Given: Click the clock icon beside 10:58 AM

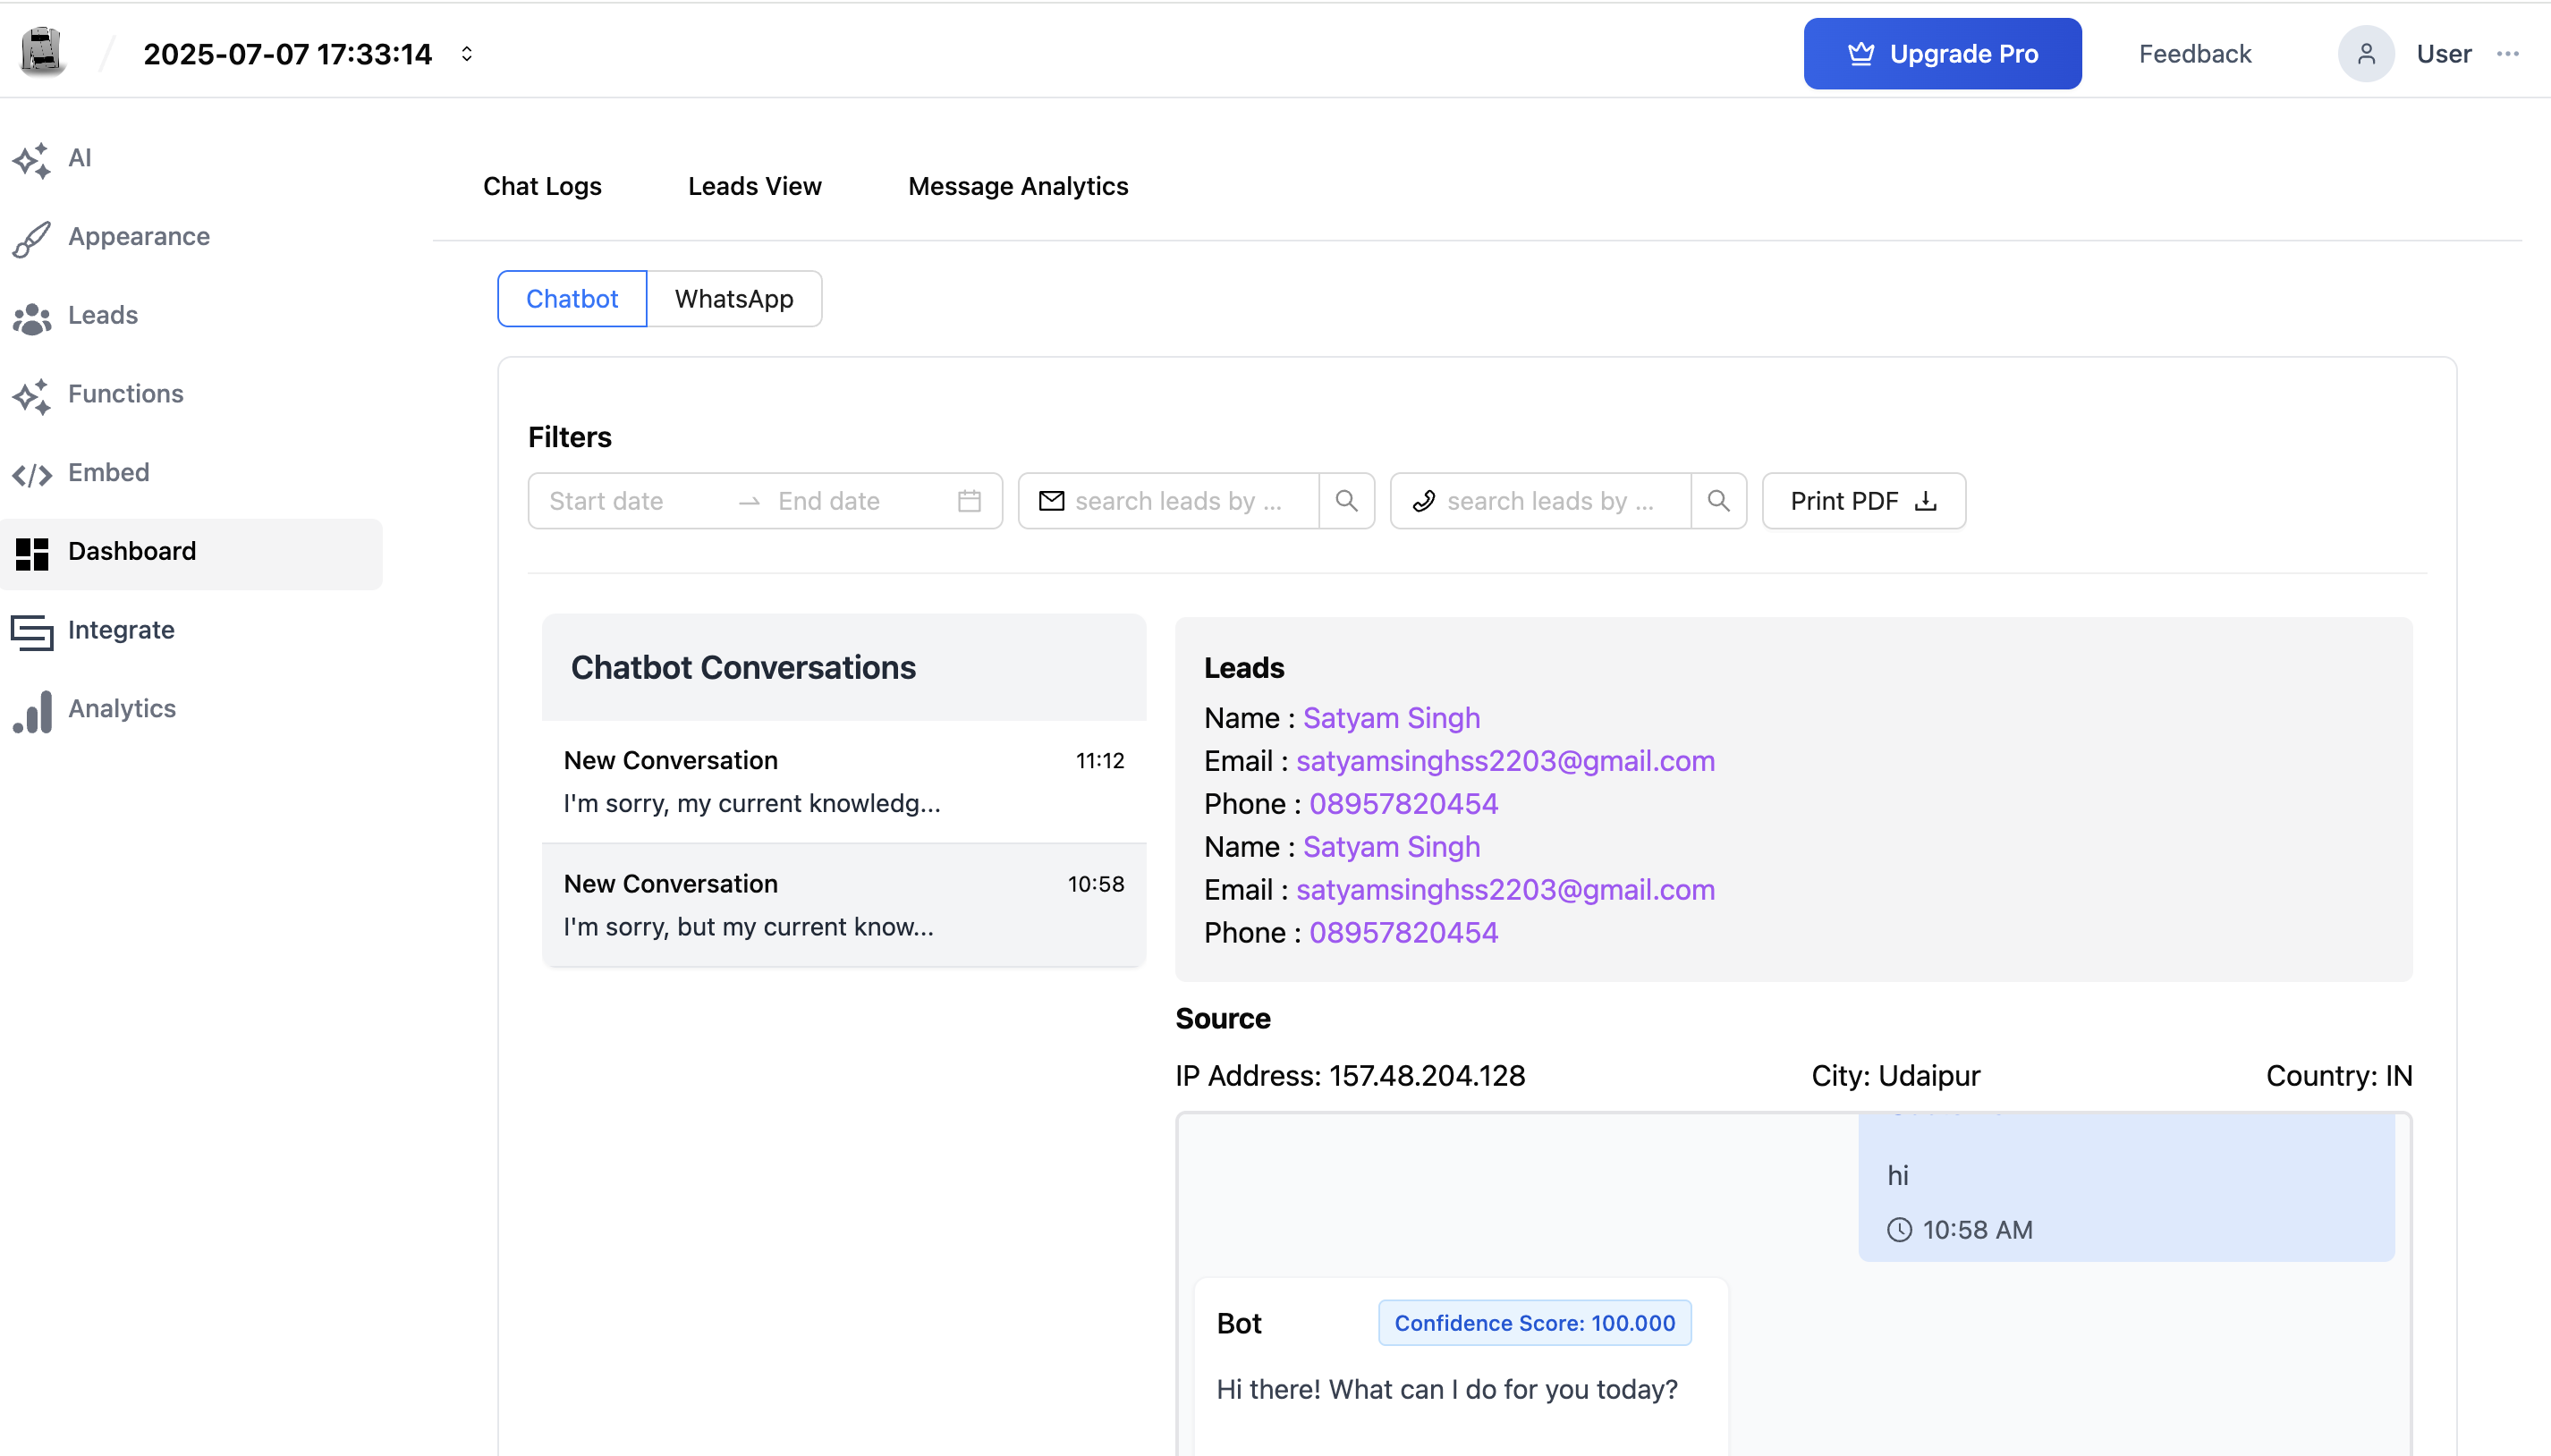Looking at the screenshot, I should pyautogui.click(x=1899, y=1231).
